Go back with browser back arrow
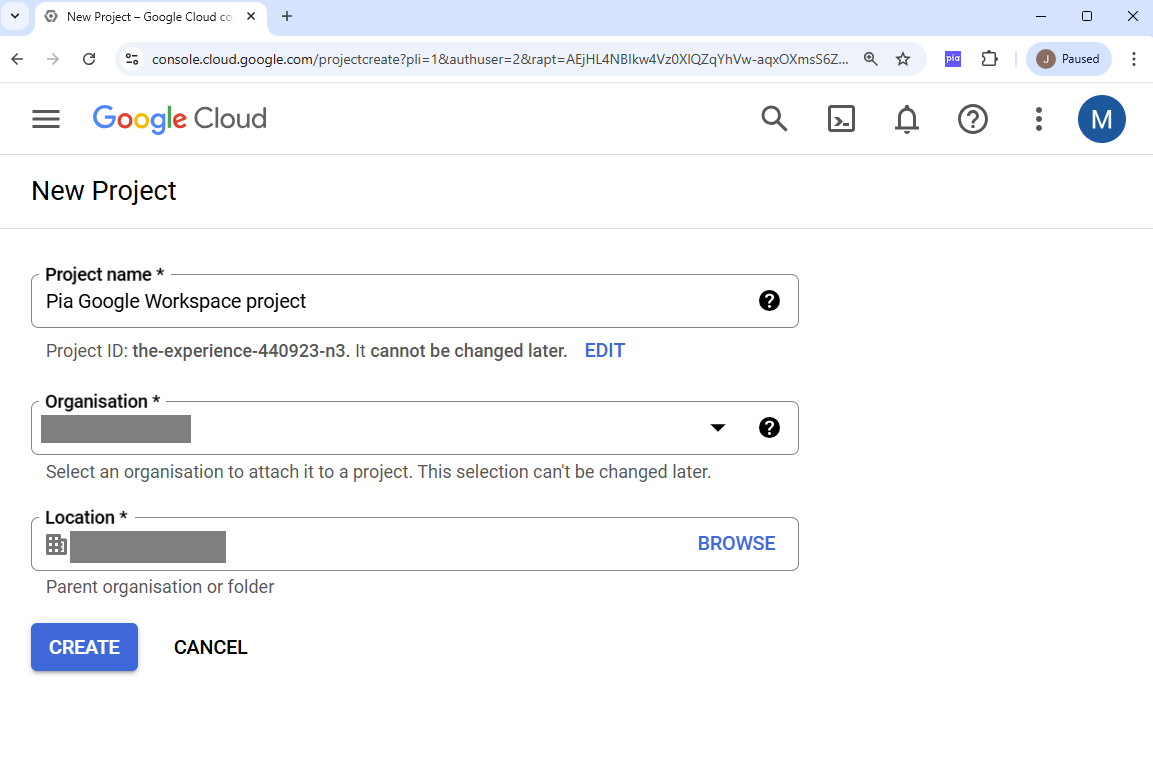 pyautogui.click(x=18, y=59)
